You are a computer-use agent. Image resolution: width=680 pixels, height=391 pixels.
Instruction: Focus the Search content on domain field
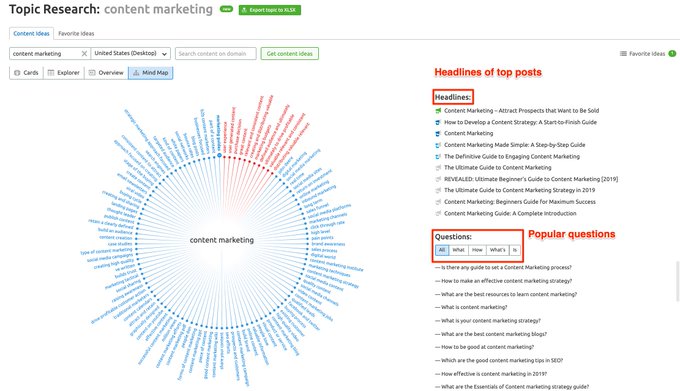(x=216, y=54)
